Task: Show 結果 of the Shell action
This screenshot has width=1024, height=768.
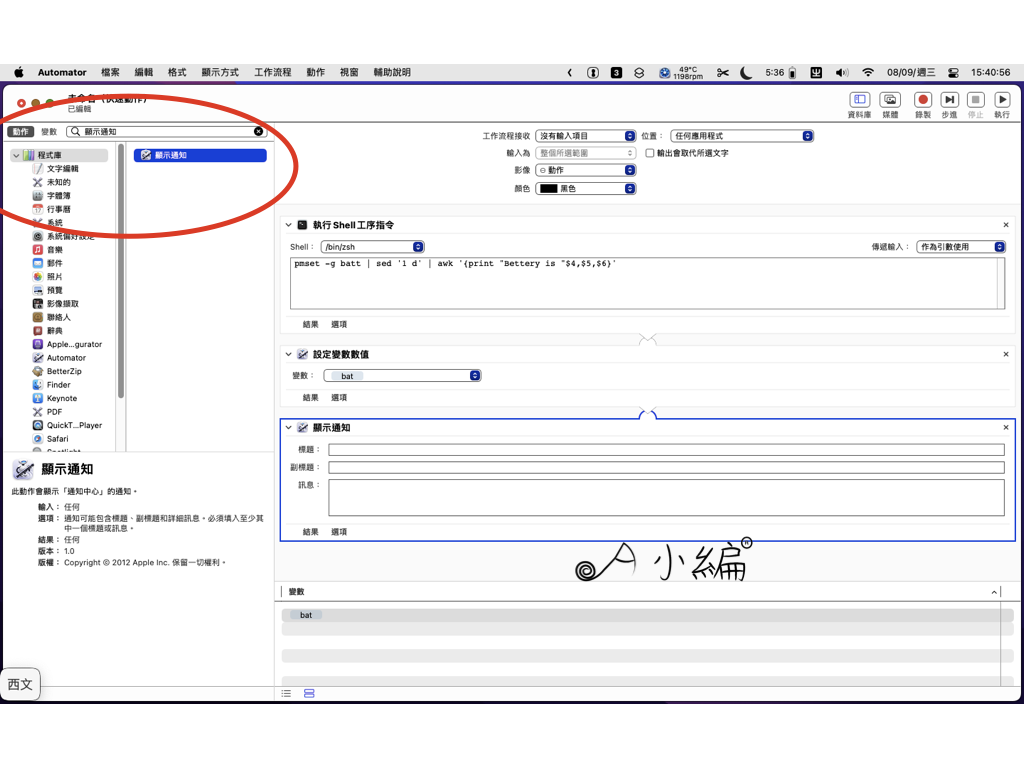Action: pos(310,324)
